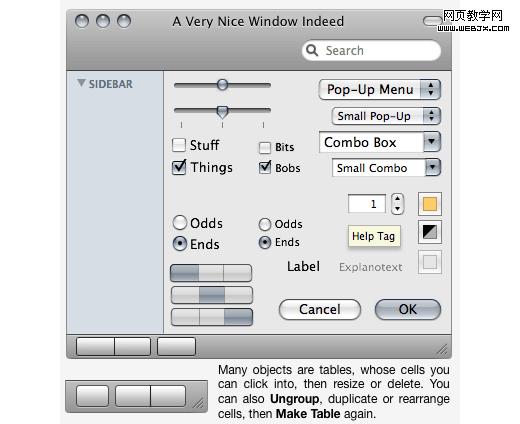Click the Help Tag tooltip
Viewport: 520px width, 424px height.
coord(374,236)
